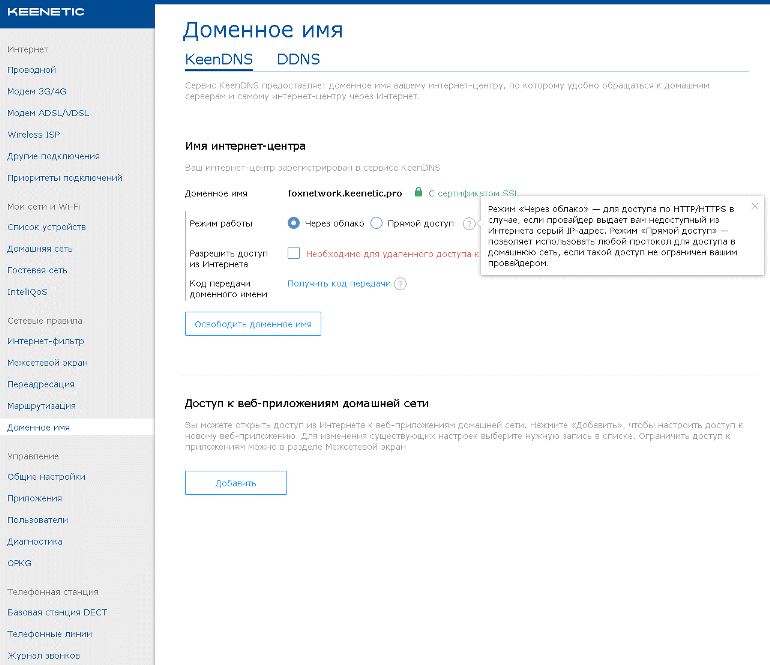Viewport: 770px width, 665px height.
Task: Open OPKG in sidebar
Action: (19, 564)
